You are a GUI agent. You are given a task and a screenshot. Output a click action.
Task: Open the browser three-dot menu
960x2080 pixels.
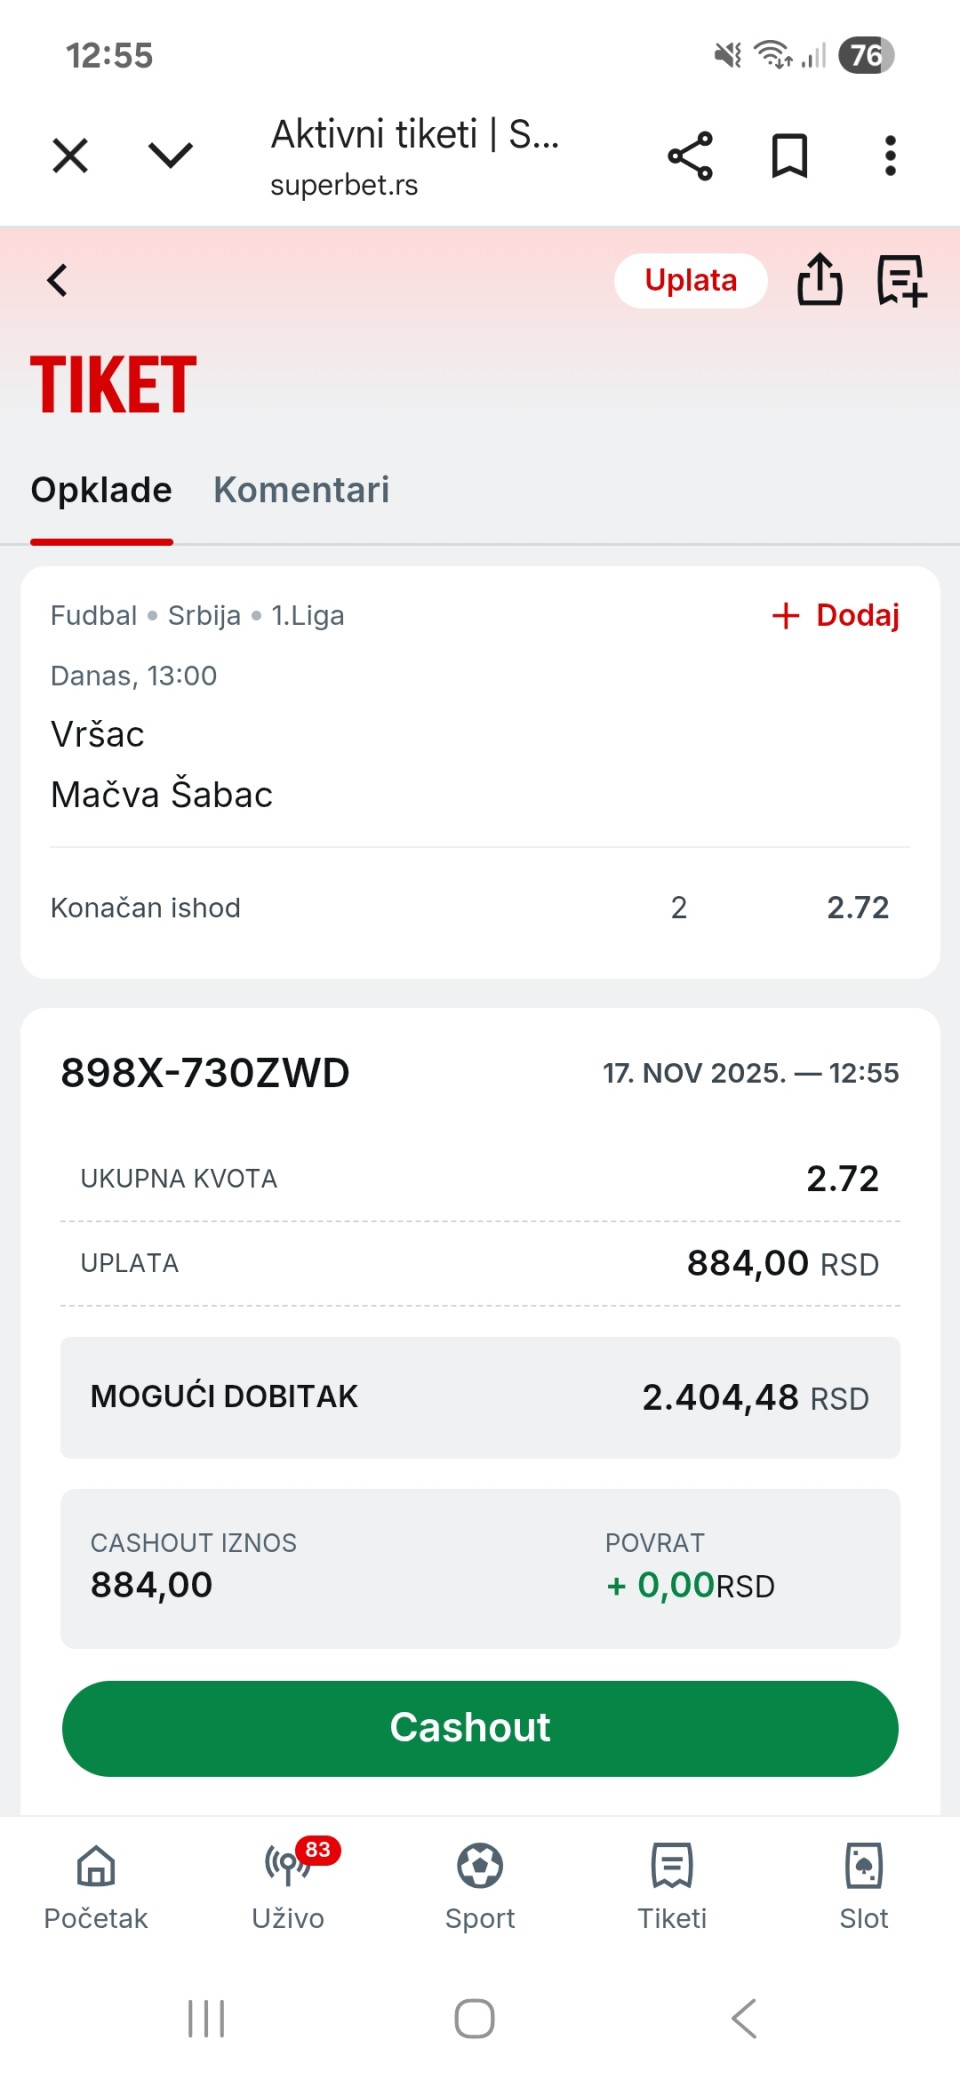[890, 156]
